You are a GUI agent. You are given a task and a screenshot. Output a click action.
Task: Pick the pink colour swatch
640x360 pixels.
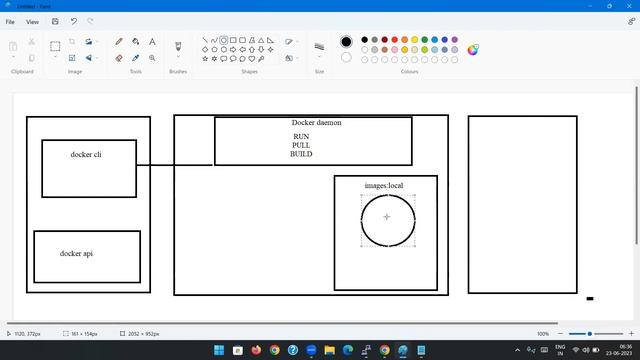coord(395,49)
